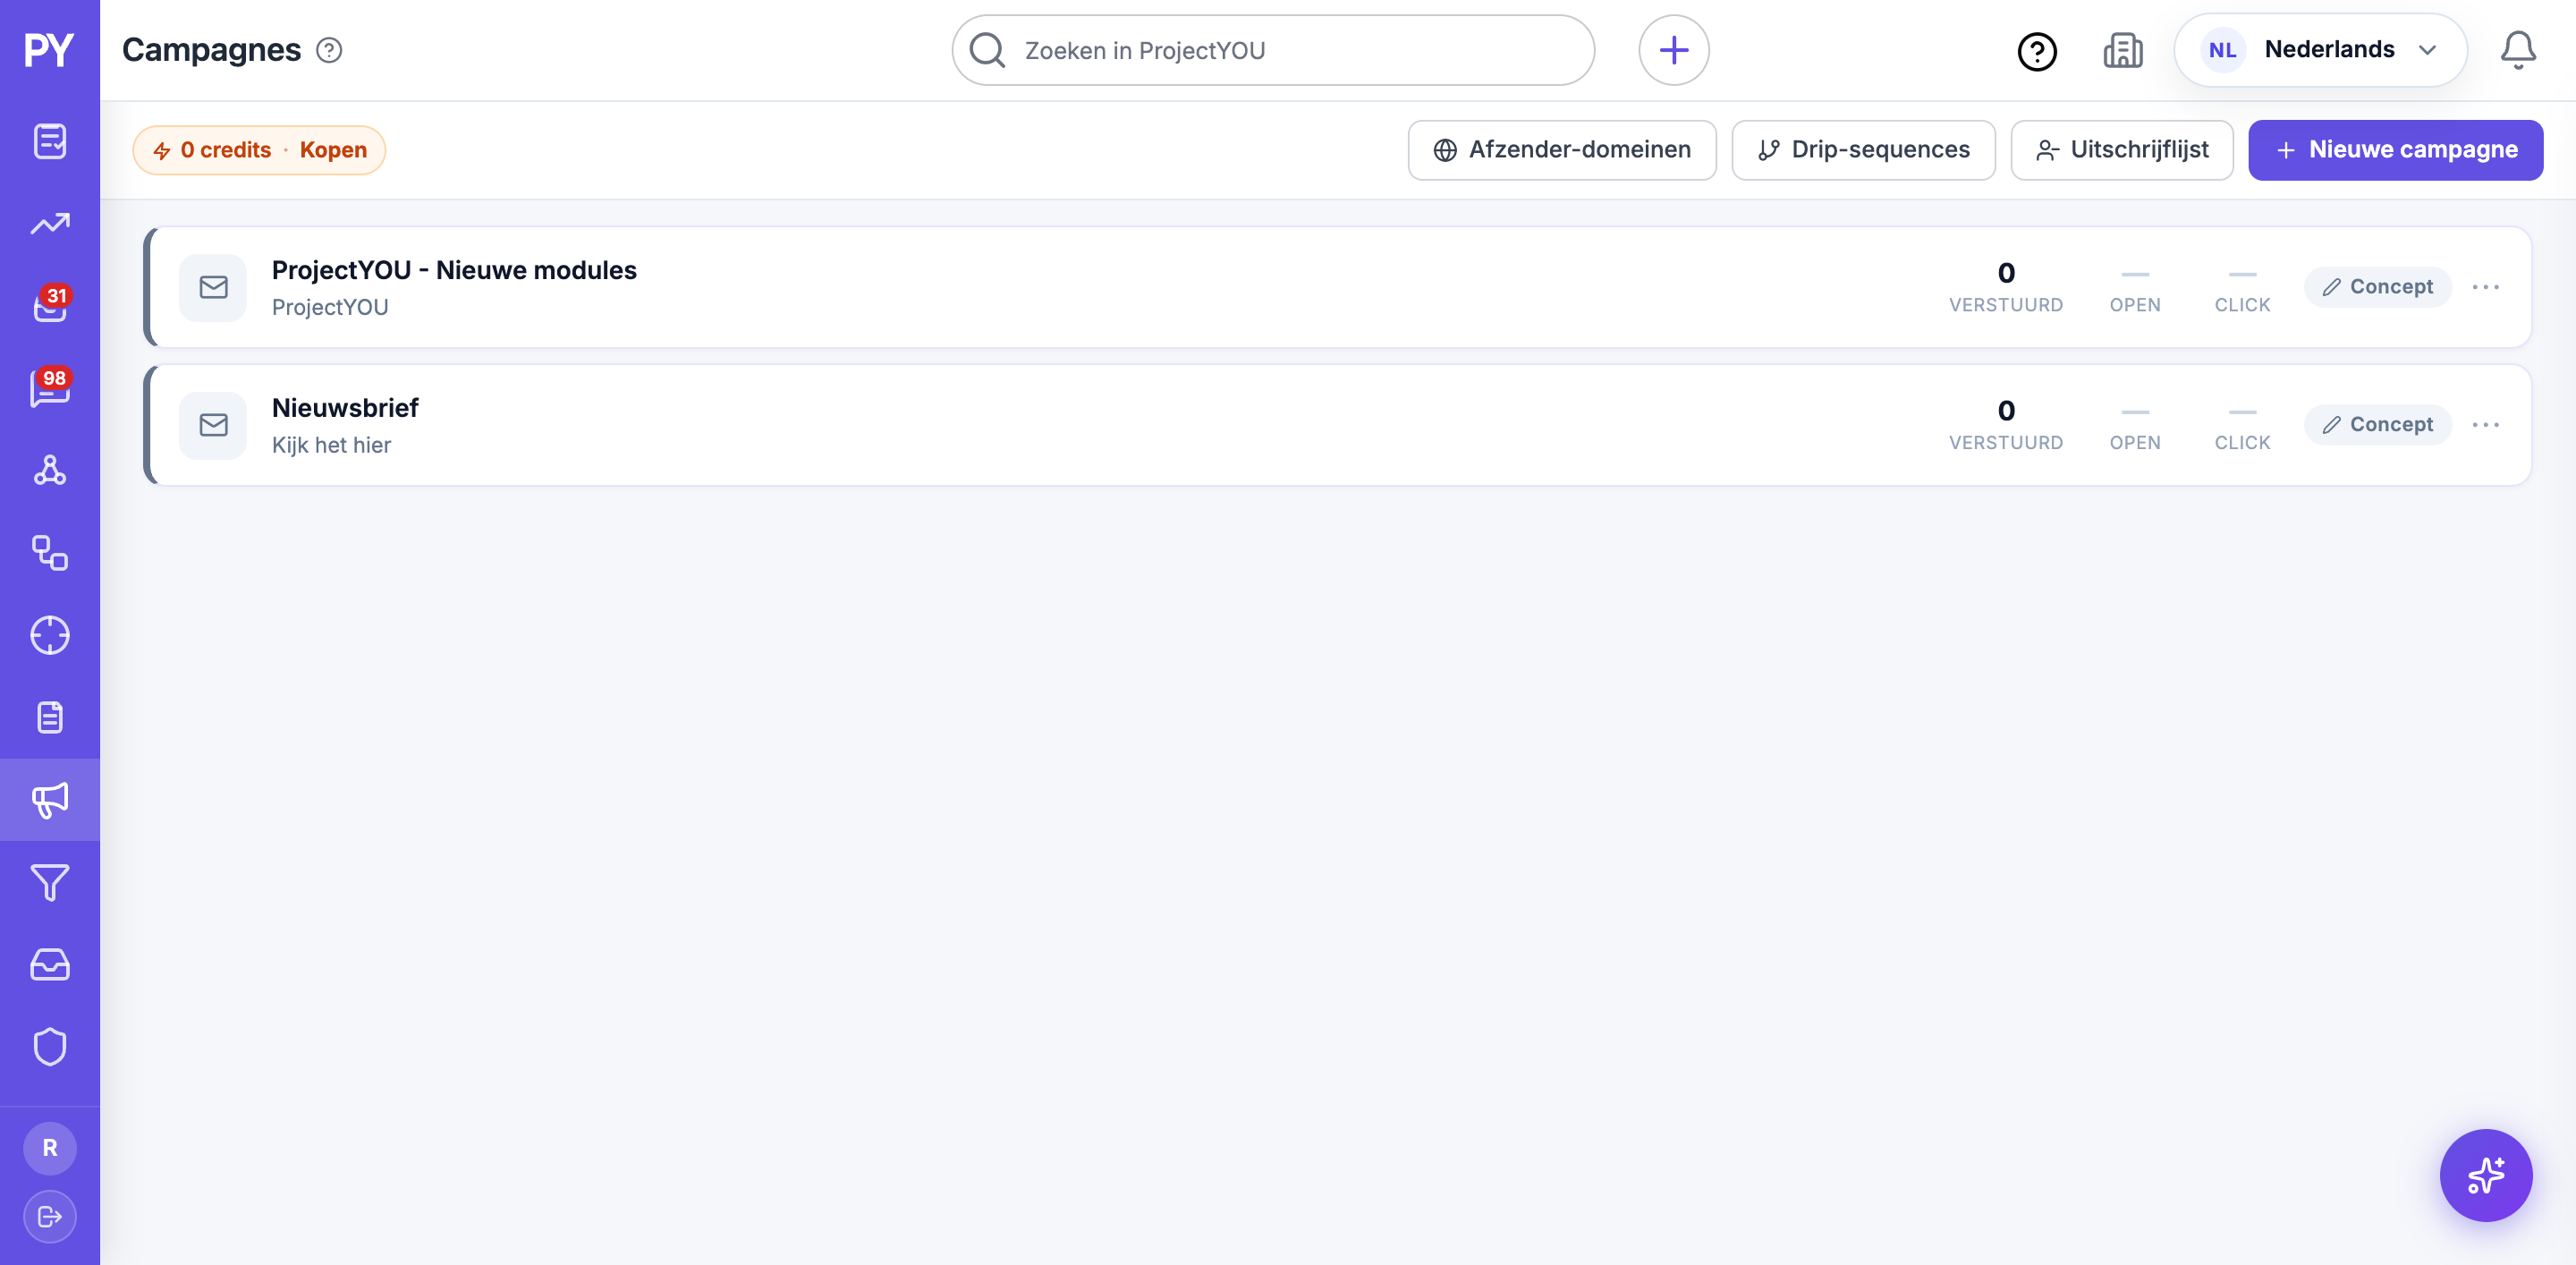Open campaign title ProjectYOU - Nieuwe modules
This screenshot has width=2576, height=1265.
coord(454,270)
